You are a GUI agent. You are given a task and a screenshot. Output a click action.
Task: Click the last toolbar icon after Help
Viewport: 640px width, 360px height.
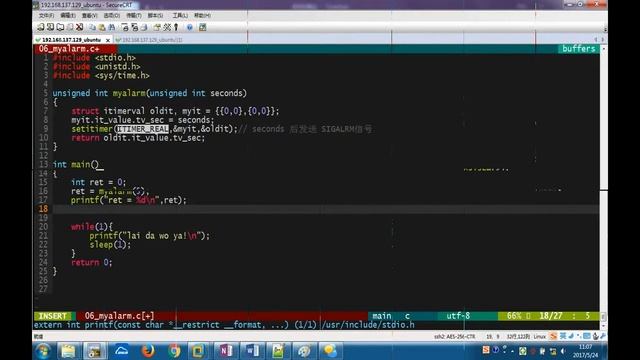202,27
